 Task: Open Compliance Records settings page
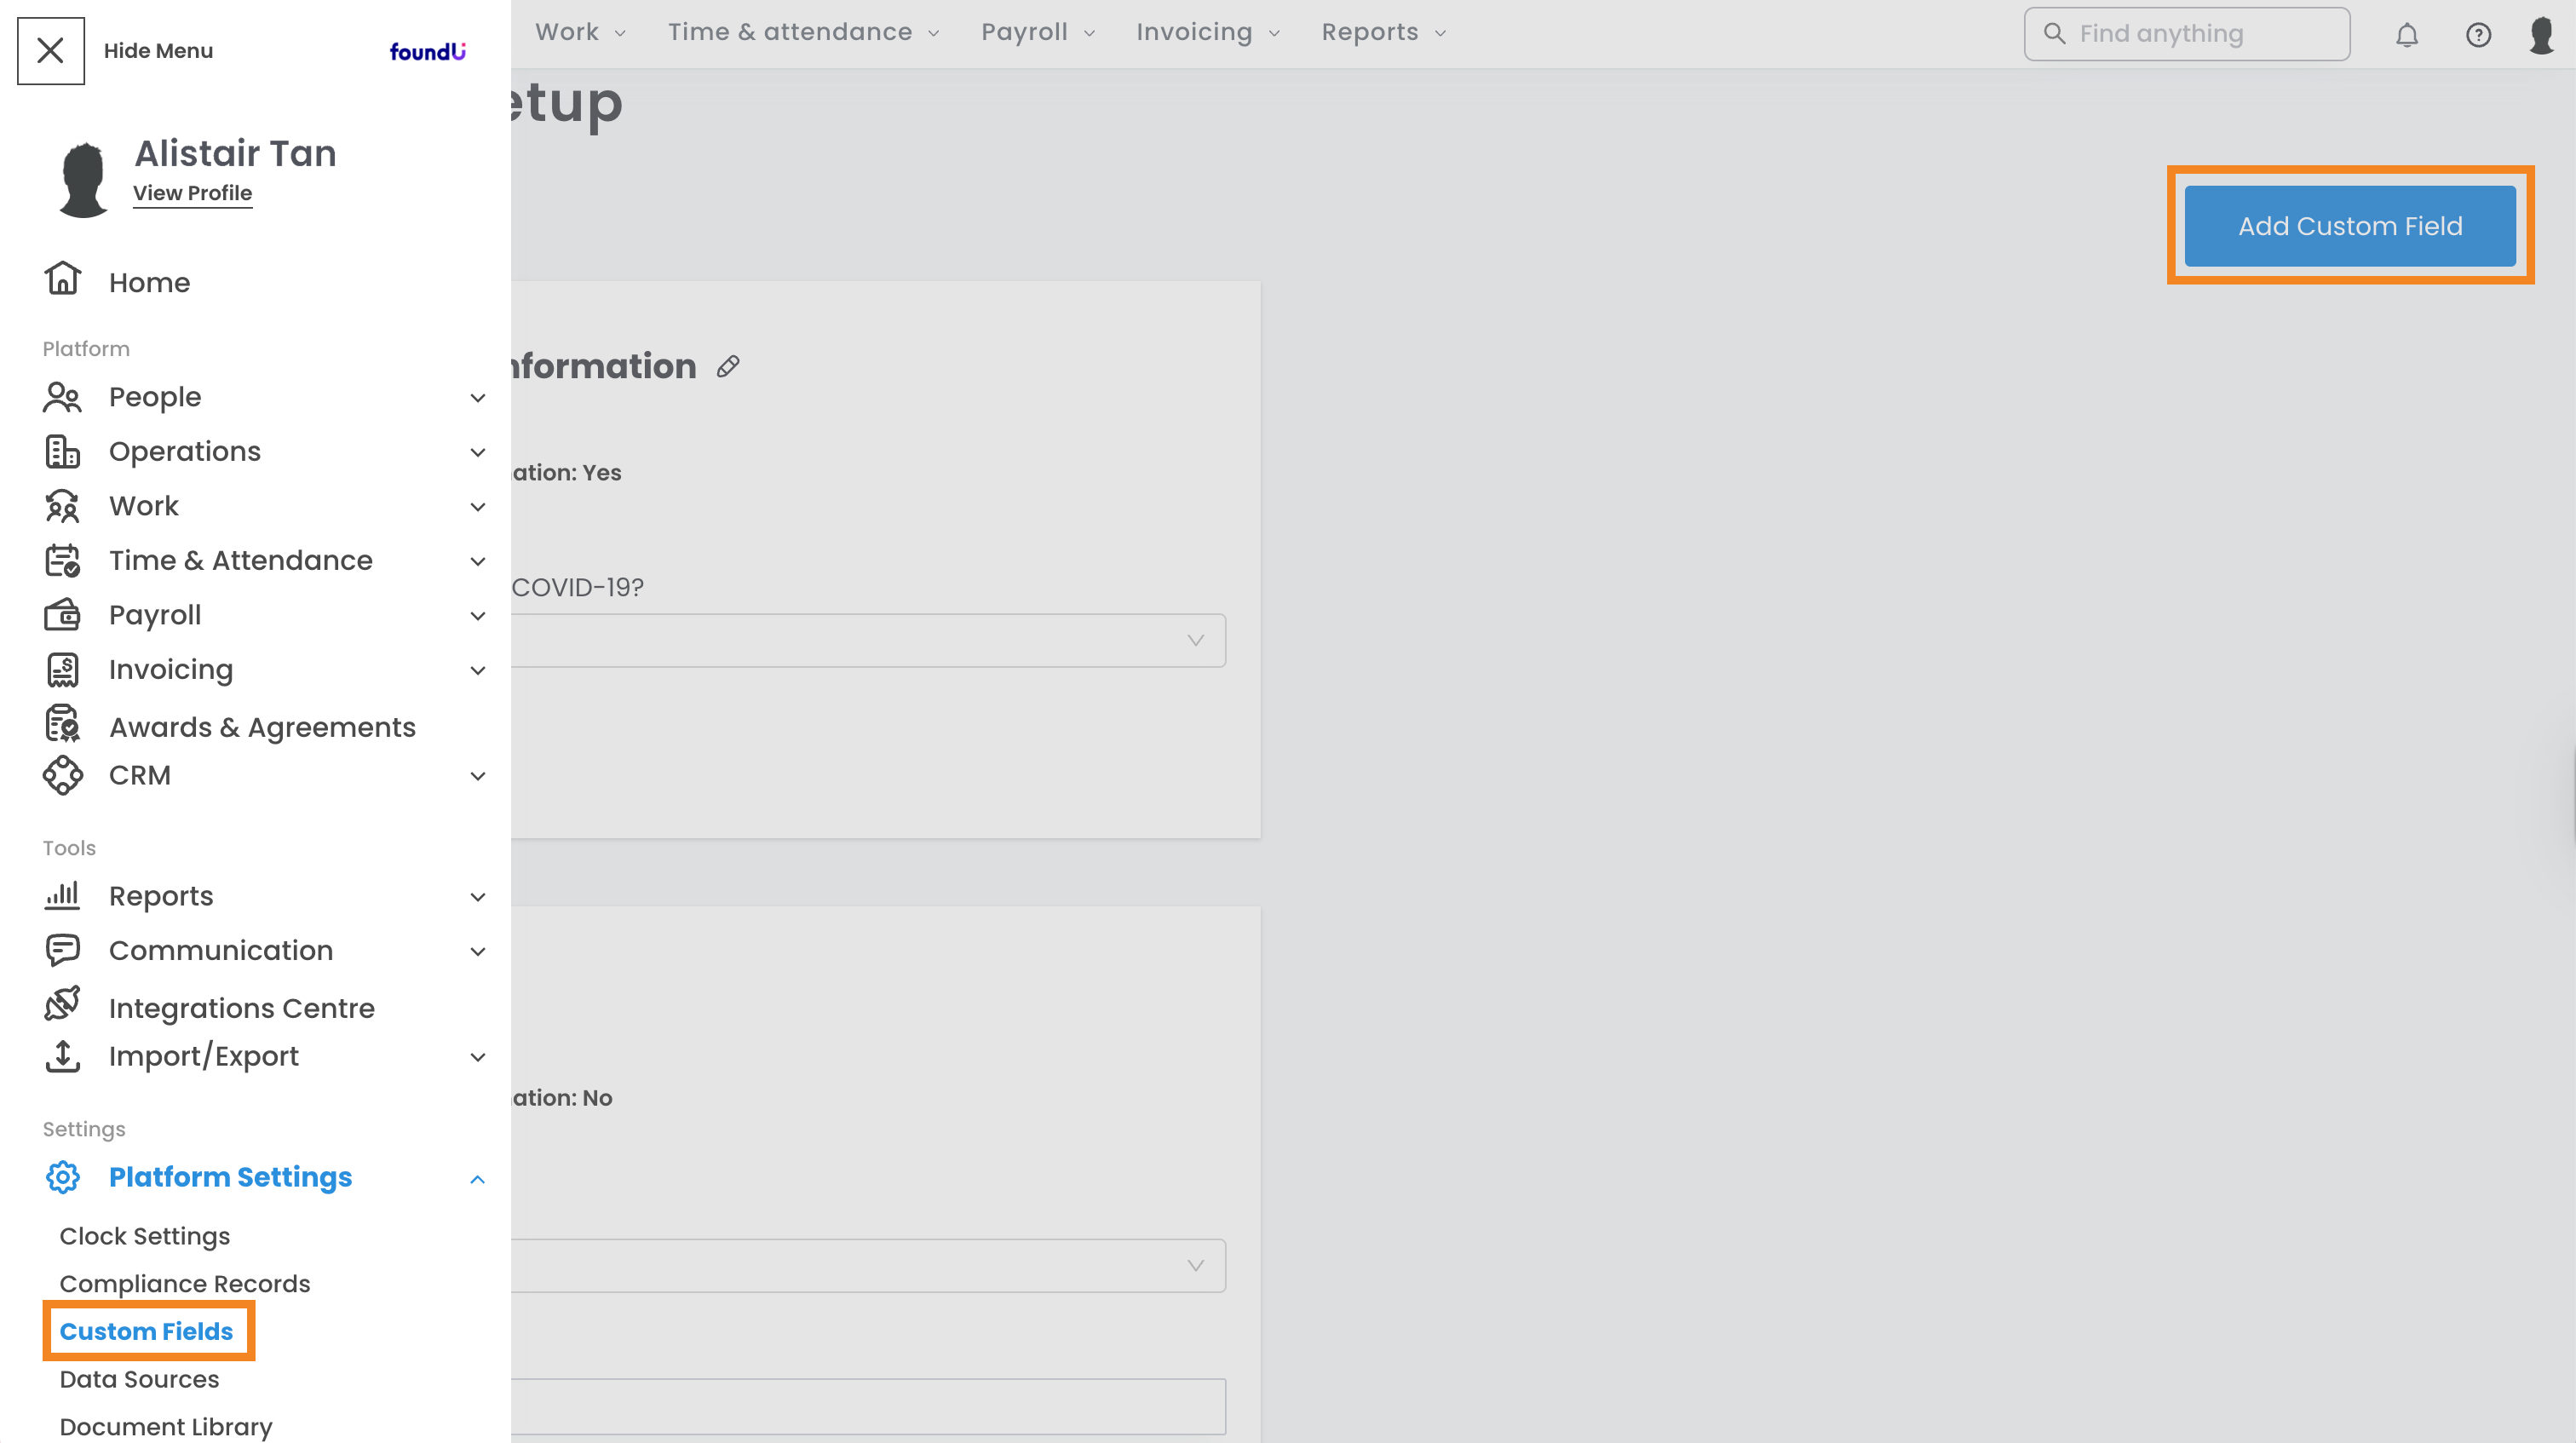point(185,1283)
